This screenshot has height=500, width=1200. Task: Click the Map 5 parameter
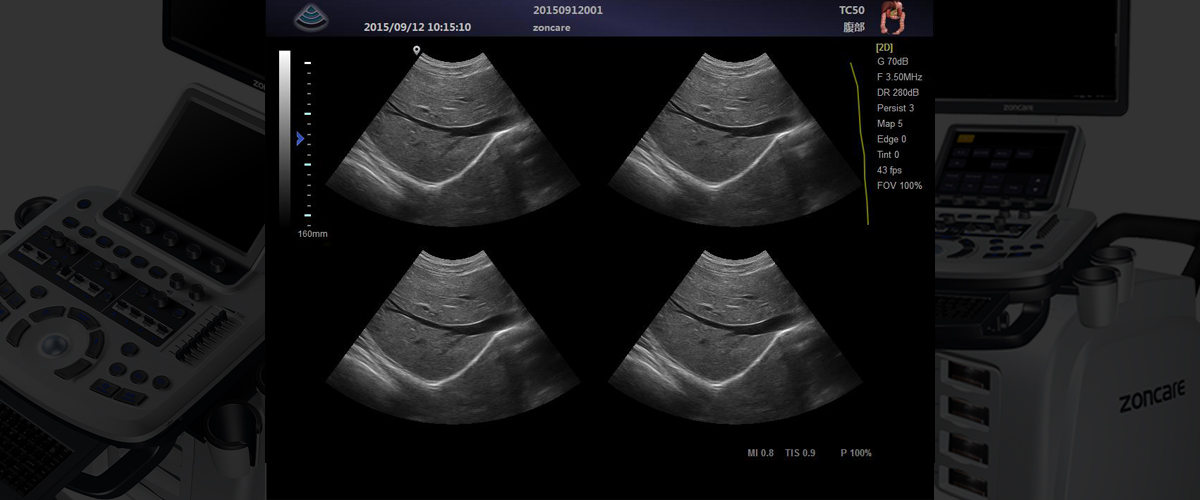click(889, 124)
